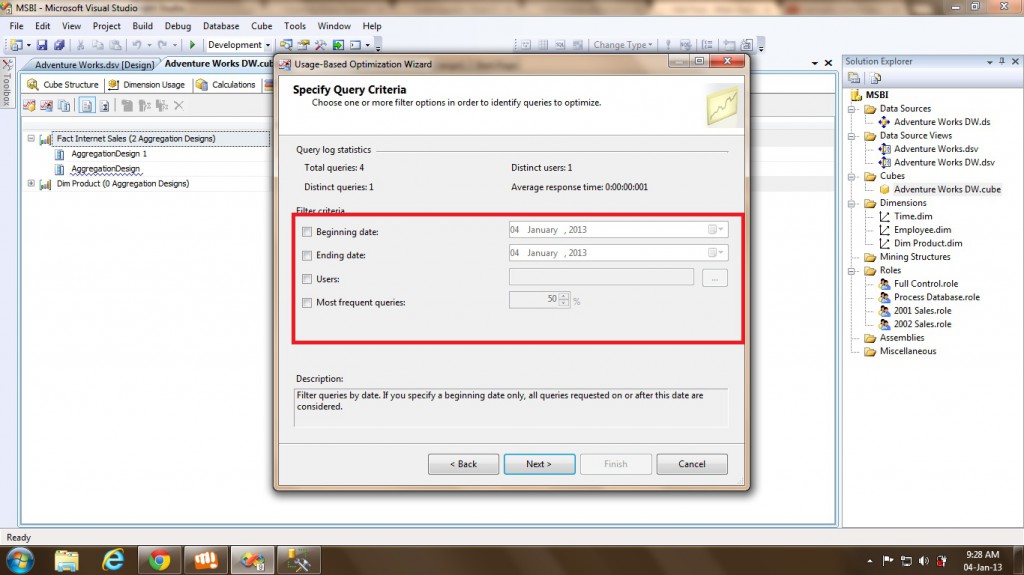The image size is (1024, 575).
Task: Click the percentage spinner for frequent queries
Action: tap(564, 299)
